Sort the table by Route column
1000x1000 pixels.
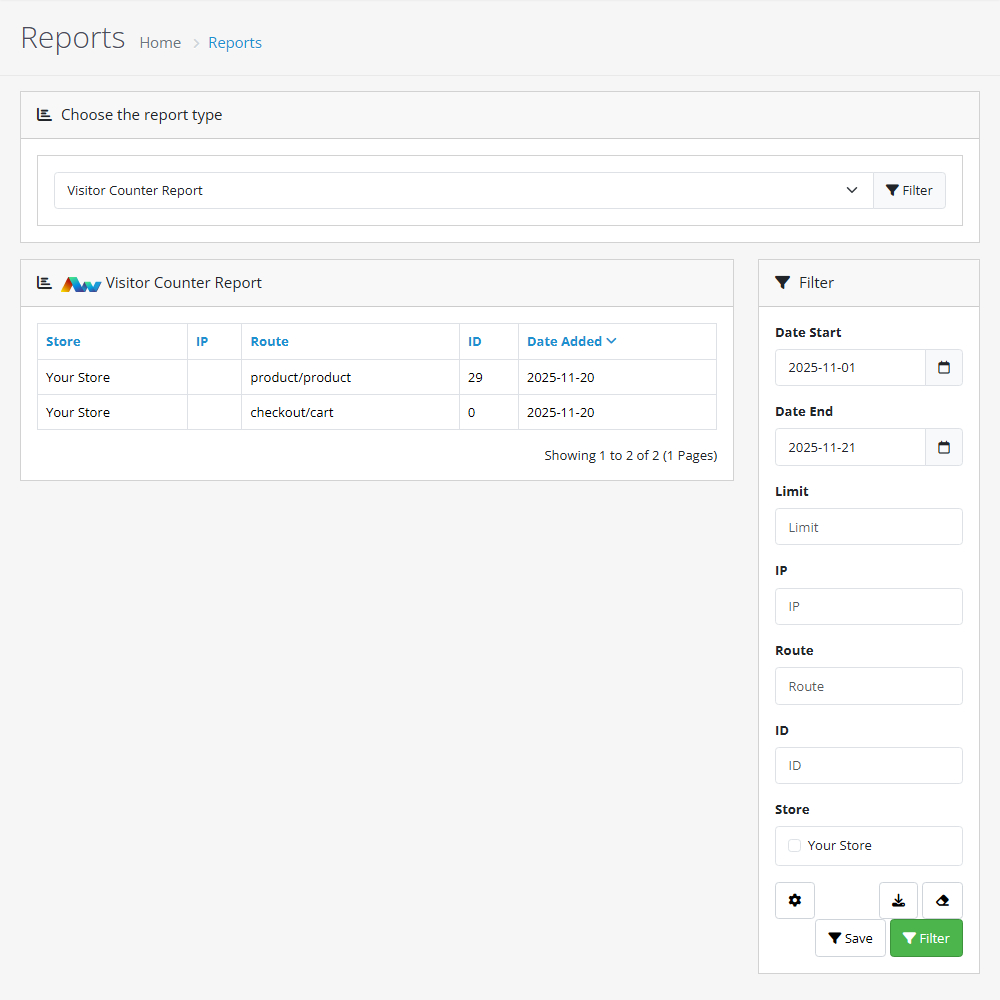pyautogui.click(x=269, y=341)
